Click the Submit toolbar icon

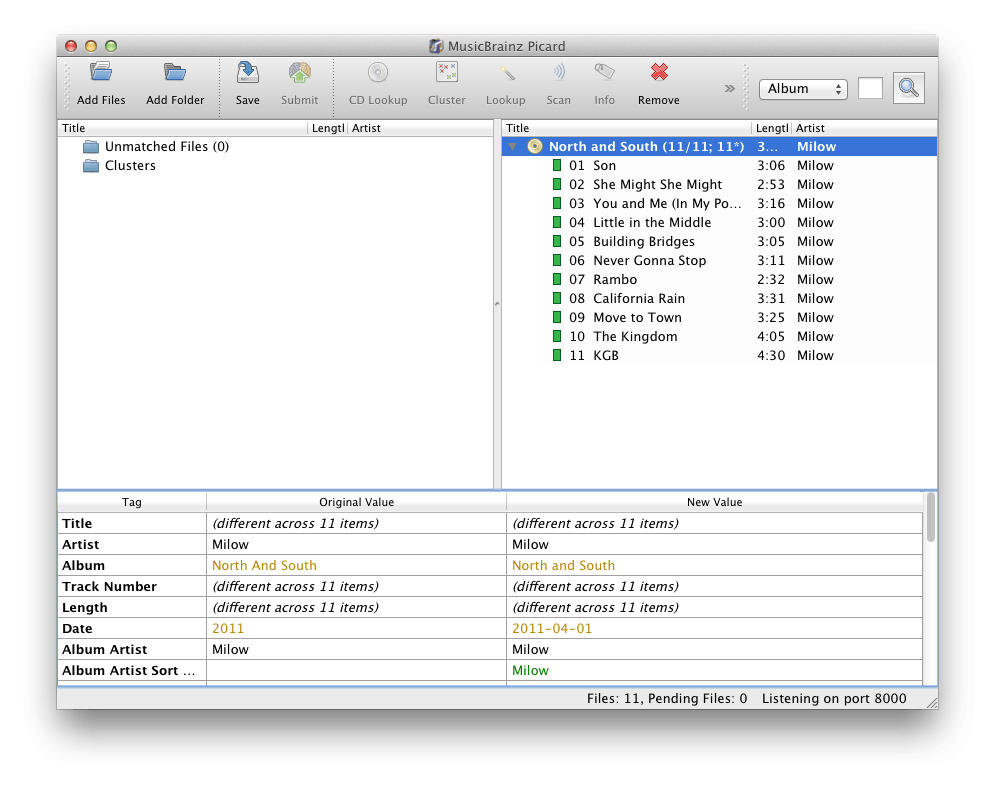300,72
